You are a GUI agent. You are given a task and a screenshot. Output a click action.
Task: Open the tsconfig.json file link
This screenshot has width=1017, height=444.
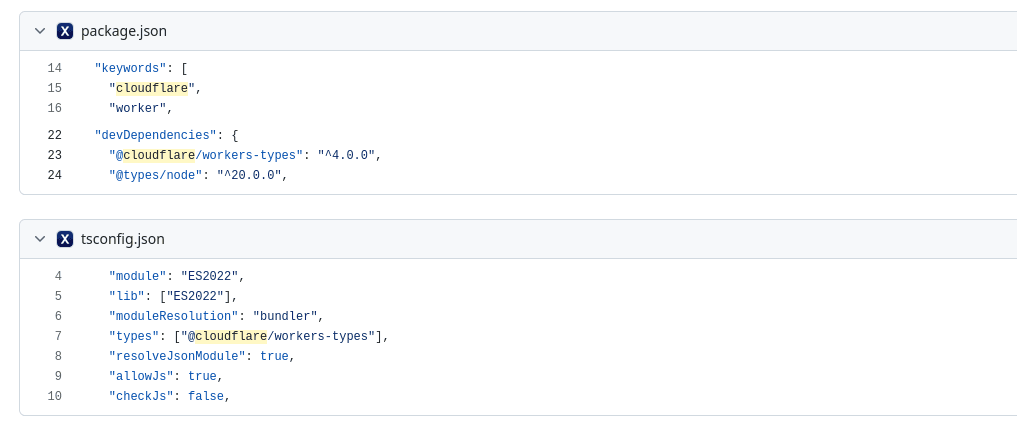[122, 239]
